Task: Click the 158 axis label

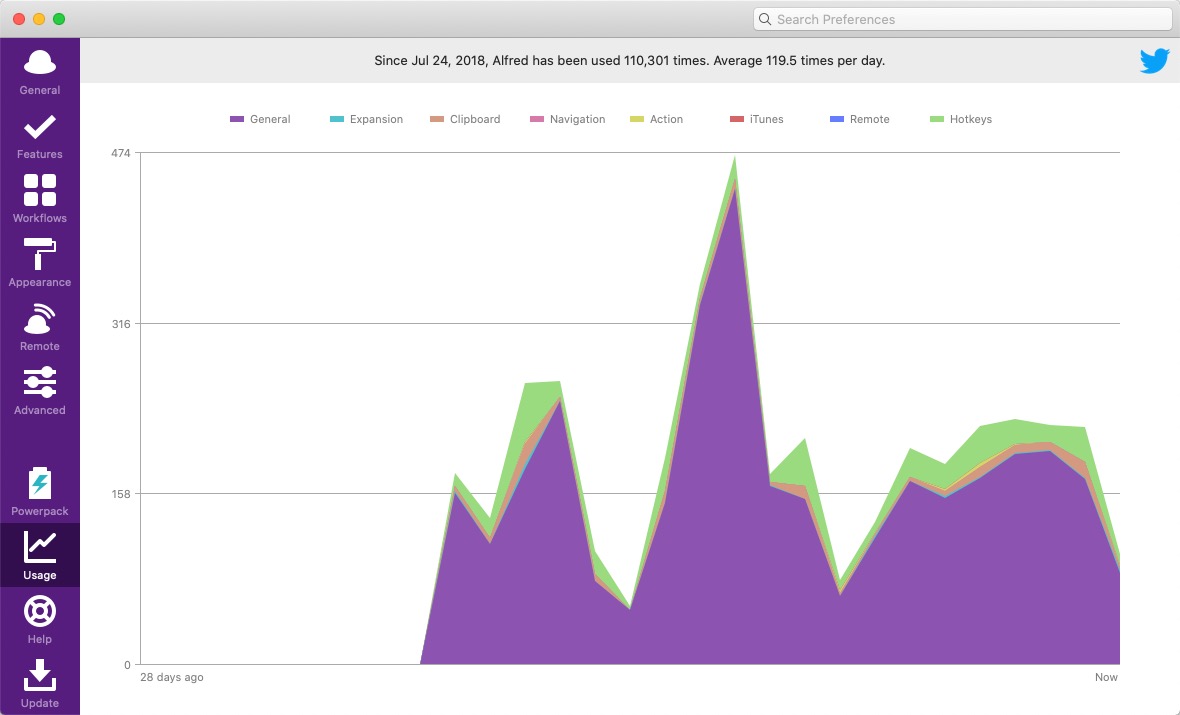Action: point(121,494)
